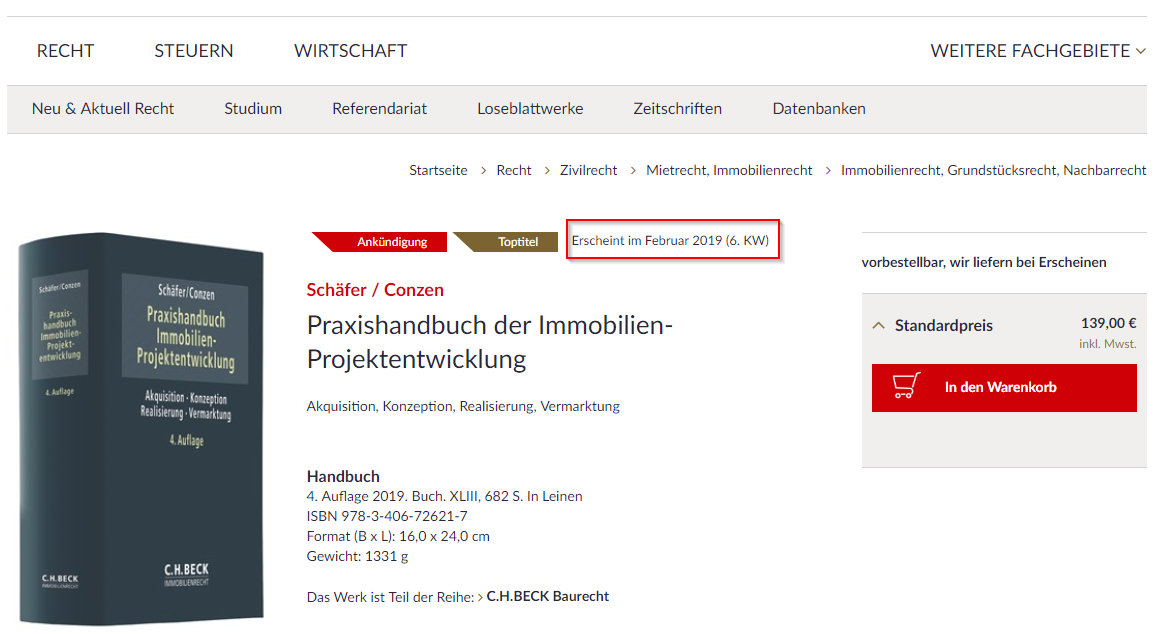Navigate to Recht breadcrumb

[513, 170]
